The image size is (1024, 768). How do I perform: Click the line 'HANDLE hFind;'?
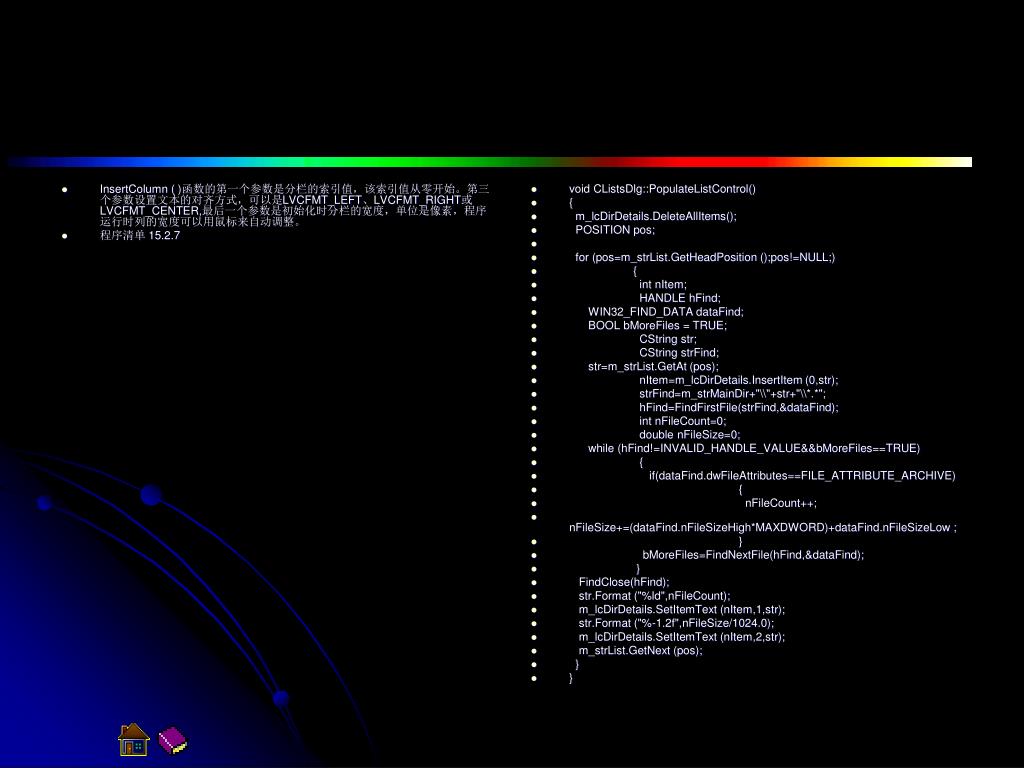[680, 298]
